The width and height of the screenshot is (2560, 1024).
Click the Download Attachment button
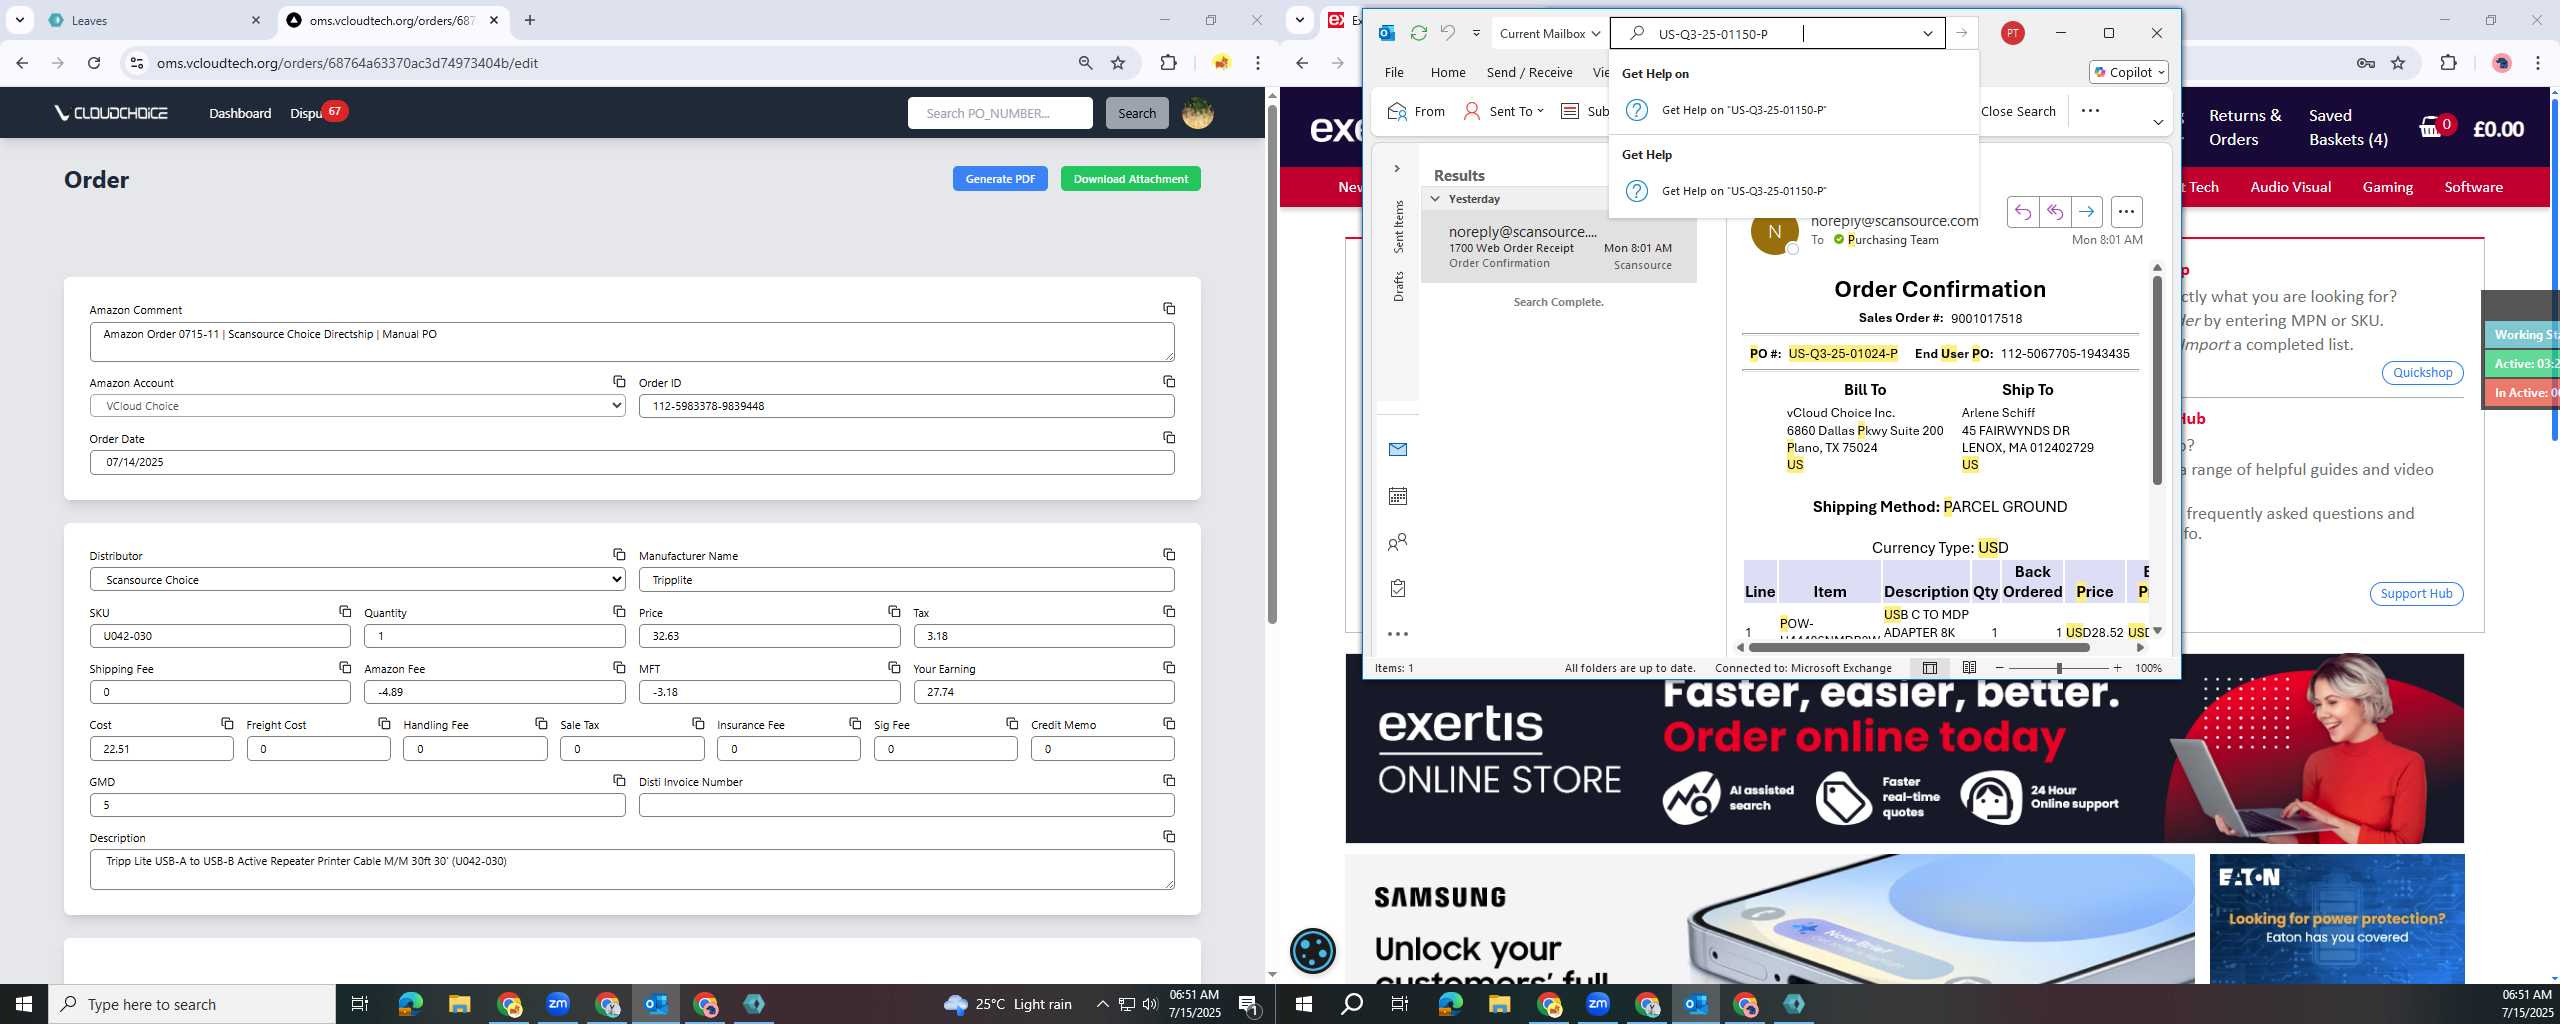click(1131, 179)
